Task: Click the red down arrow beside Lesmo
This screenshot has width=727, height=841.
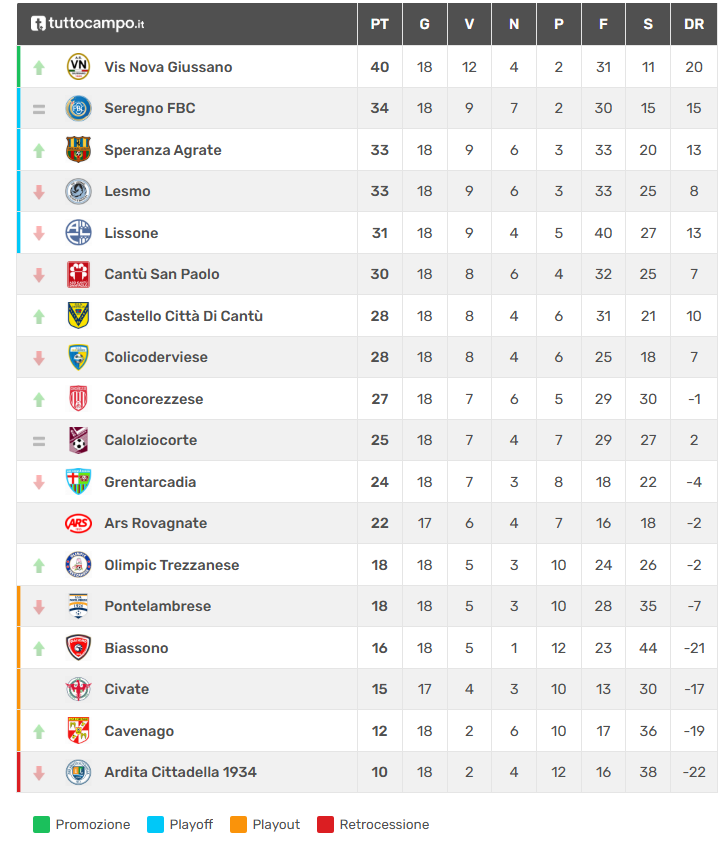Action: click(39, 191)
